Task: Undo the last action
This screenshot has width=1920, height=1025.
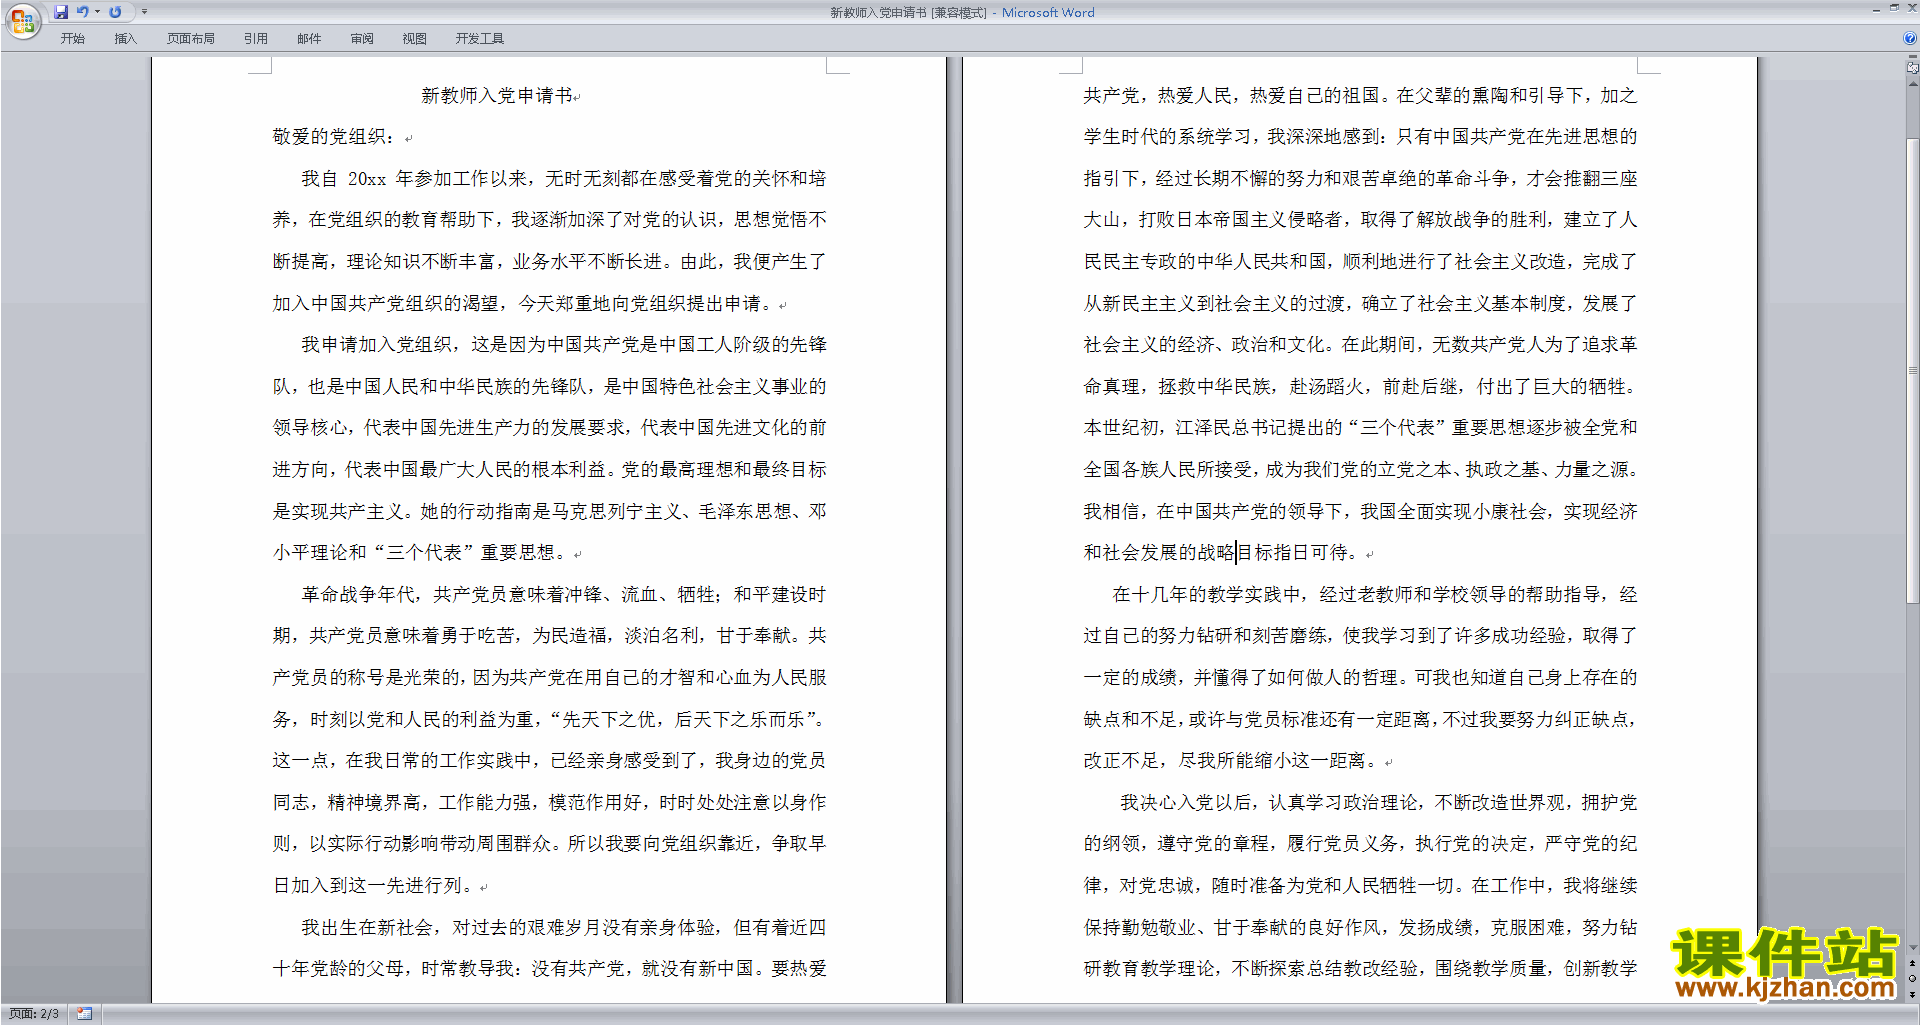Action: pos(83,12)
